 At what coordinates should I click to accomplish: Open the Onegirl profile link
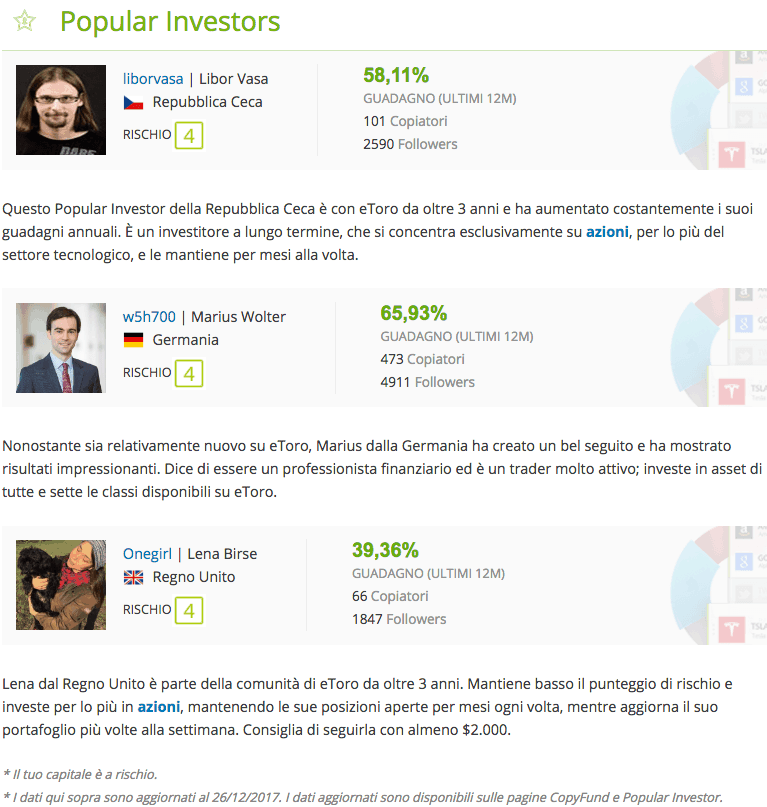coord(147,554)
